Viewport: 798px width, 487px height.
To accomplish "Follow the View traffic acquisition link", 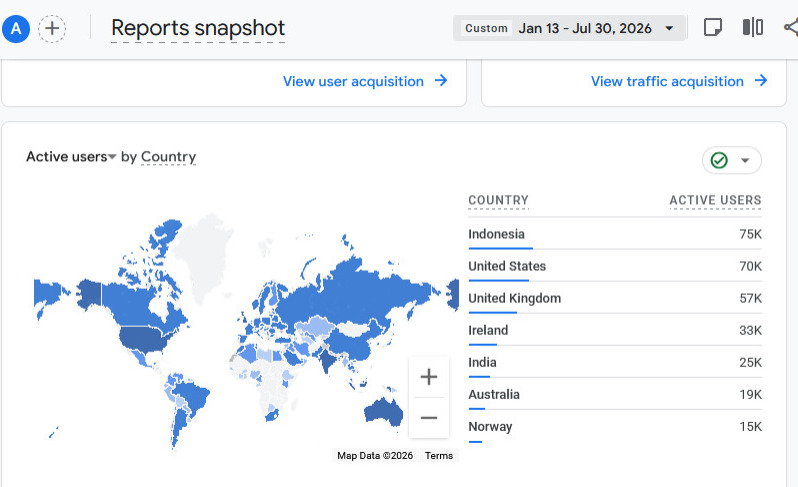I will coord(679,81).
